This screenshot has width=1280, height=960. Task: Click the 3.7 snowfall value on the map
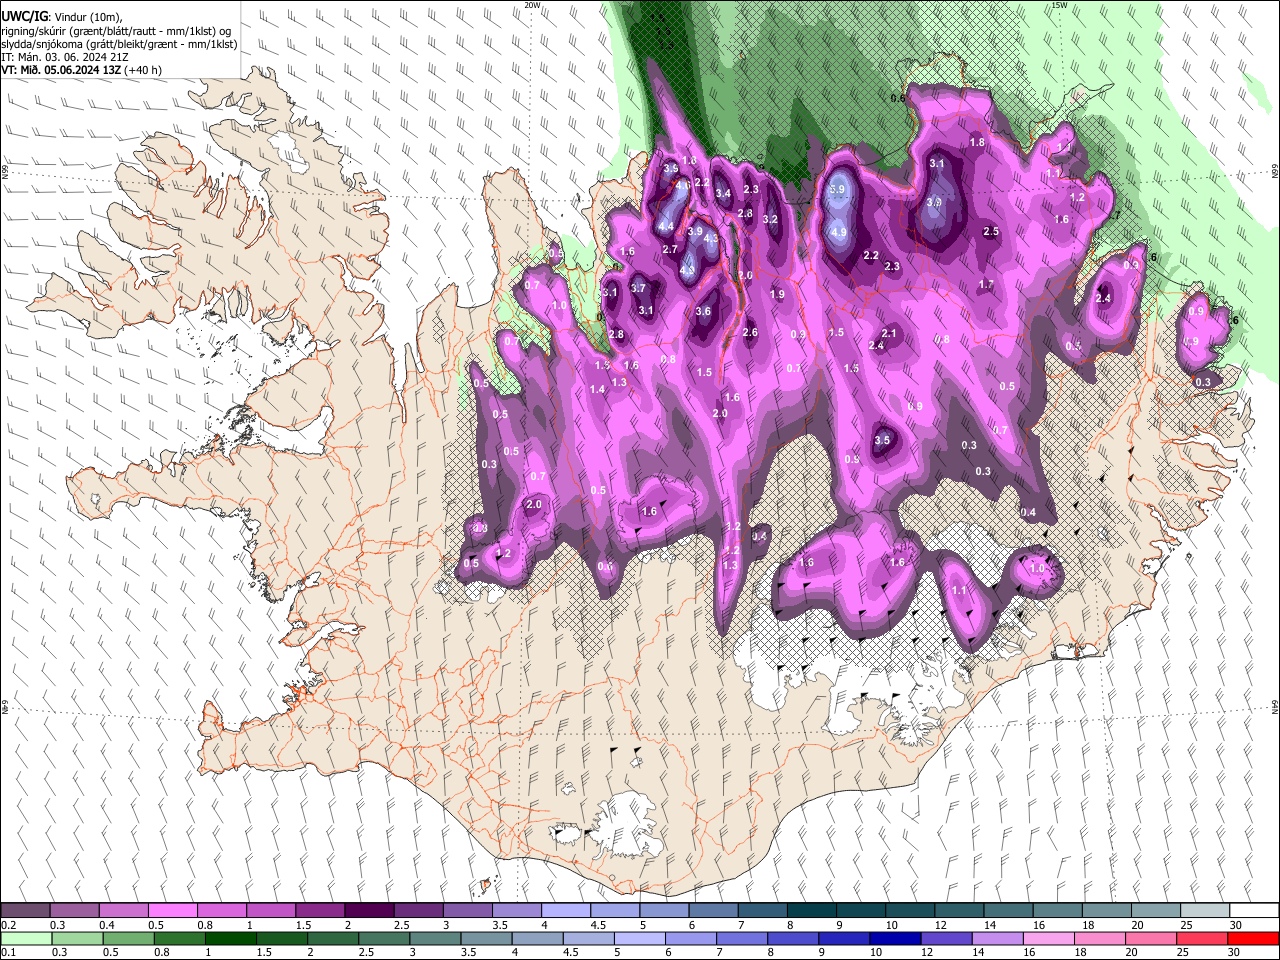pyautogui.click(x=639, y=288)
